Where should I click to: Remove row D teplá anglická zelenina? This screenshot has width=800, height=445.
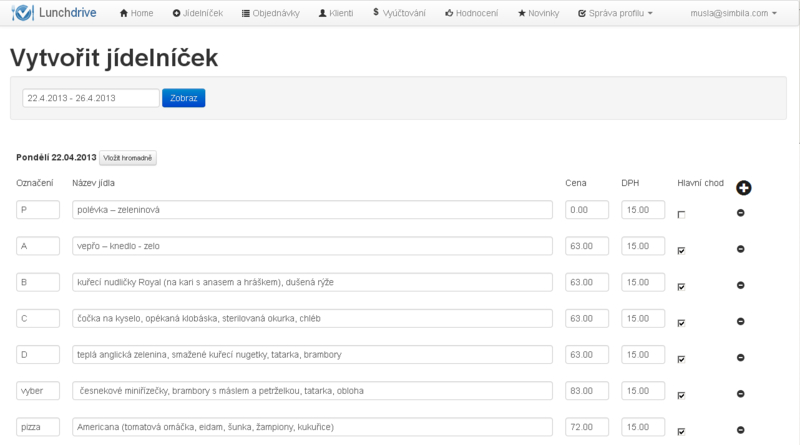point(741,357)
